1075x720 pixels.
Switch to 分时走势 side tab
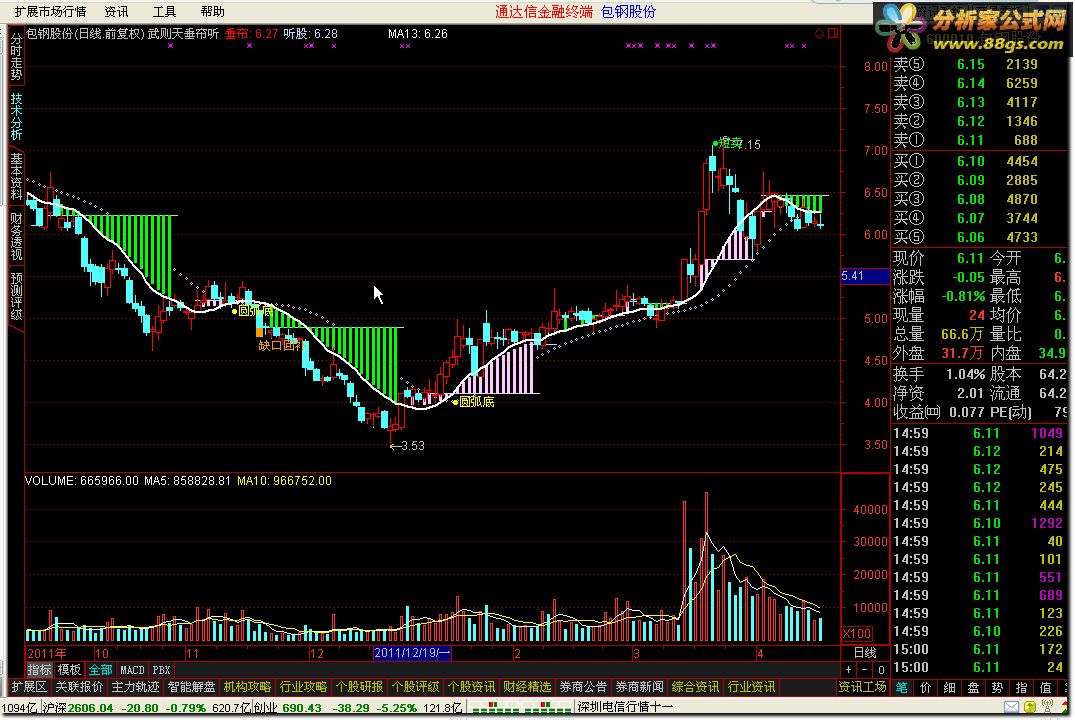click(16, 56)
